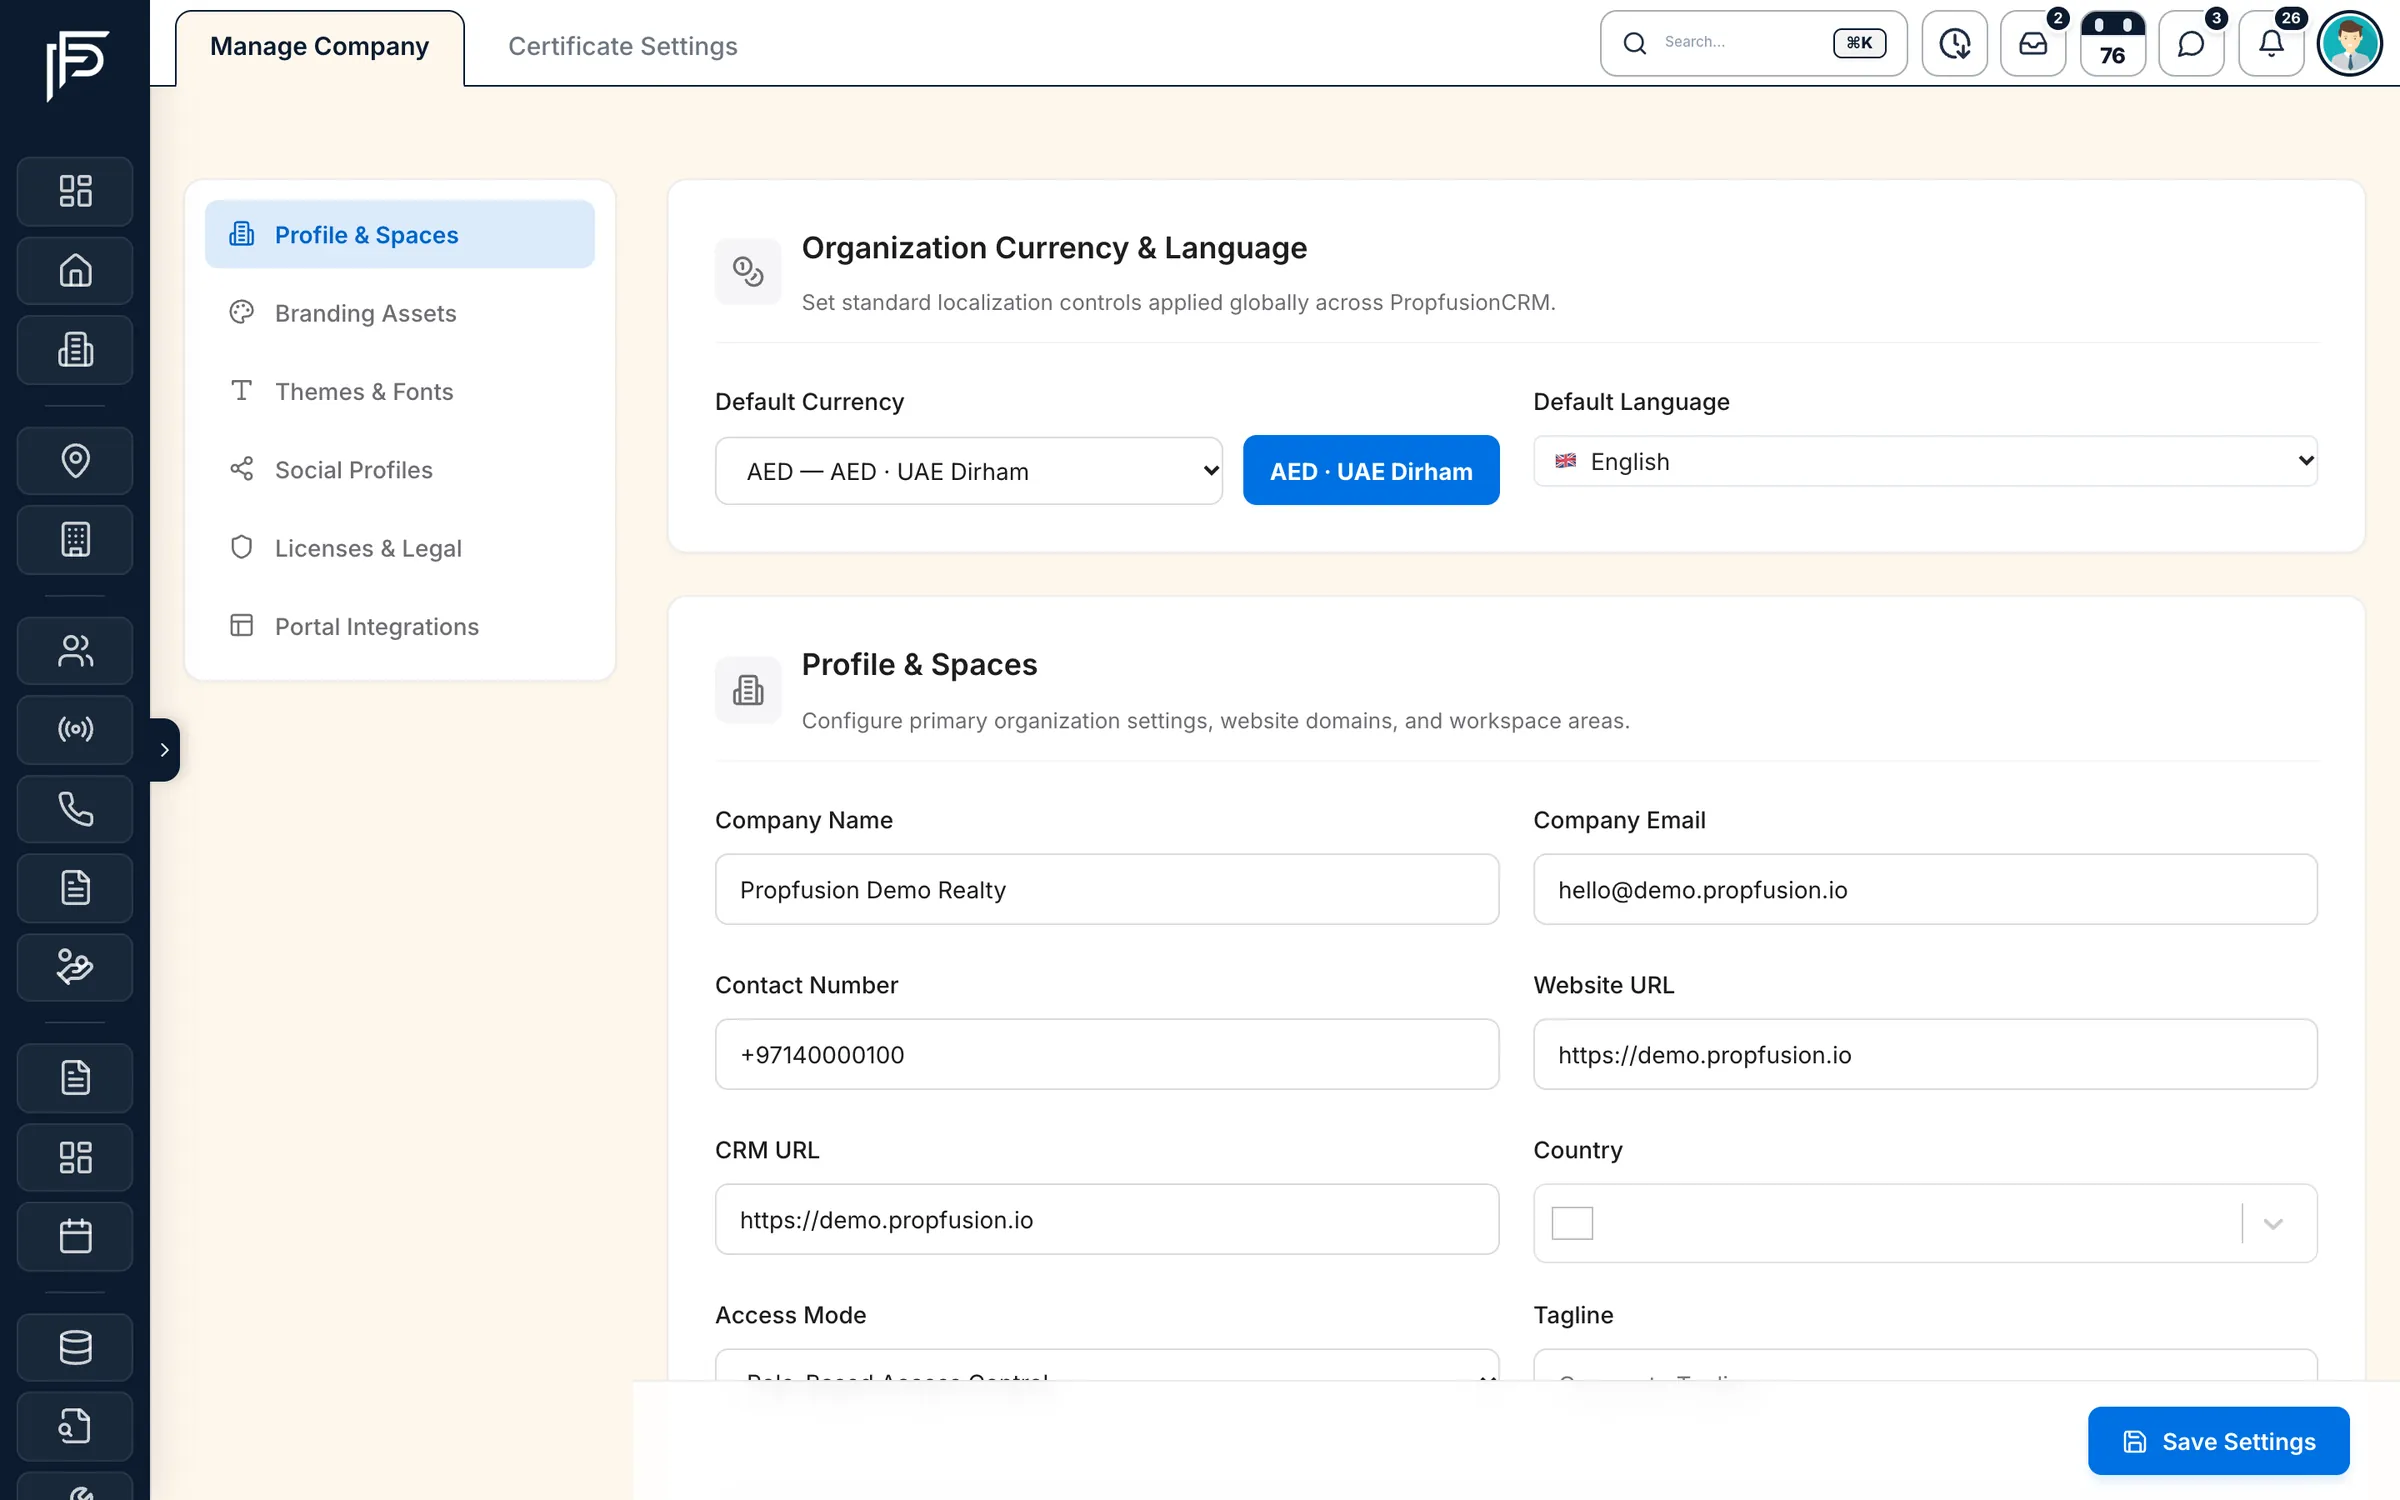This screenshot has height=1500, width=2400.
Task: Click the Website URL input field
Action: point(1925,1054)
